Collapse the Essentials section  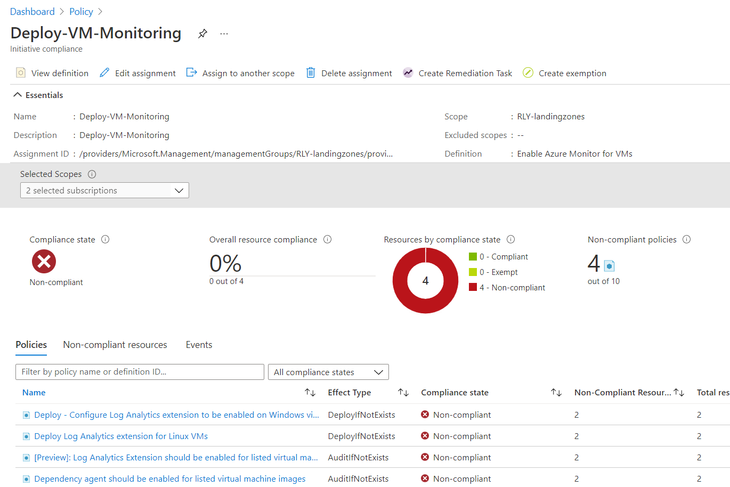coord(18,95)
